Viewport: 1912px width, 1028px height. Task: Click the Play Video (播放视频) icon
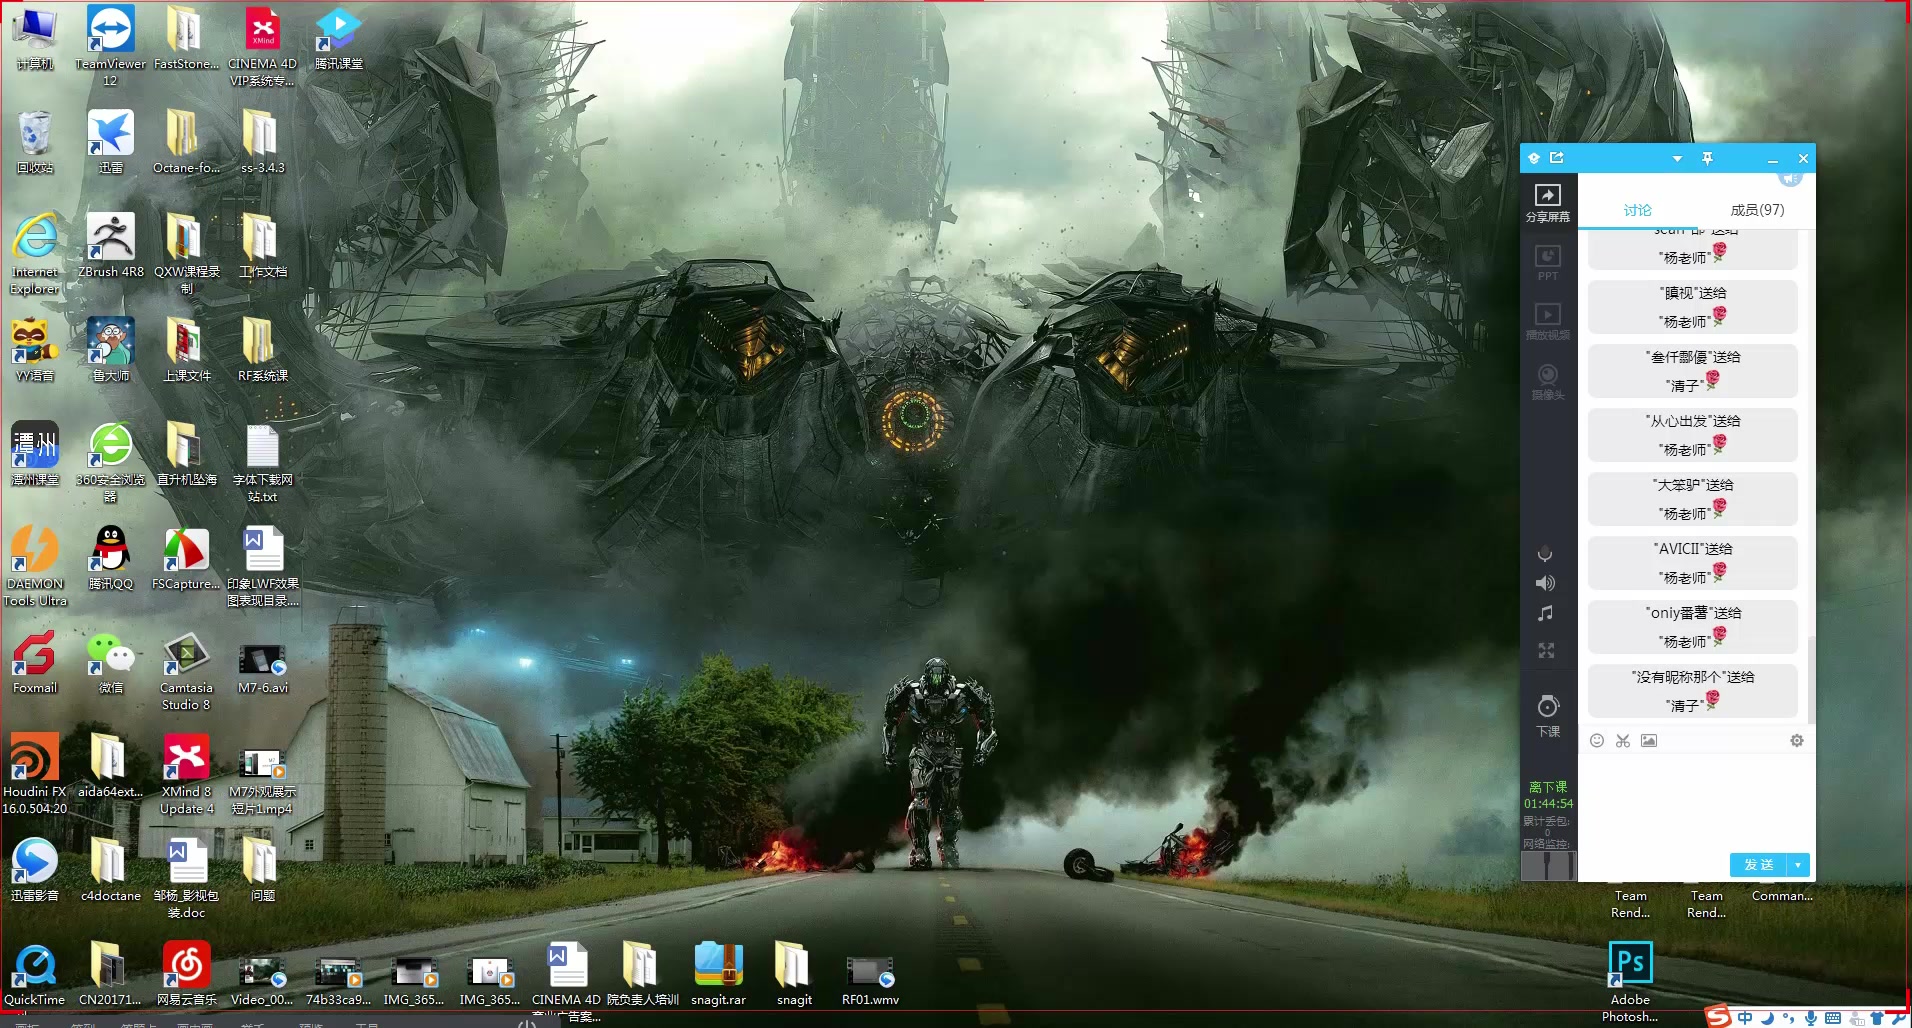1547,322
